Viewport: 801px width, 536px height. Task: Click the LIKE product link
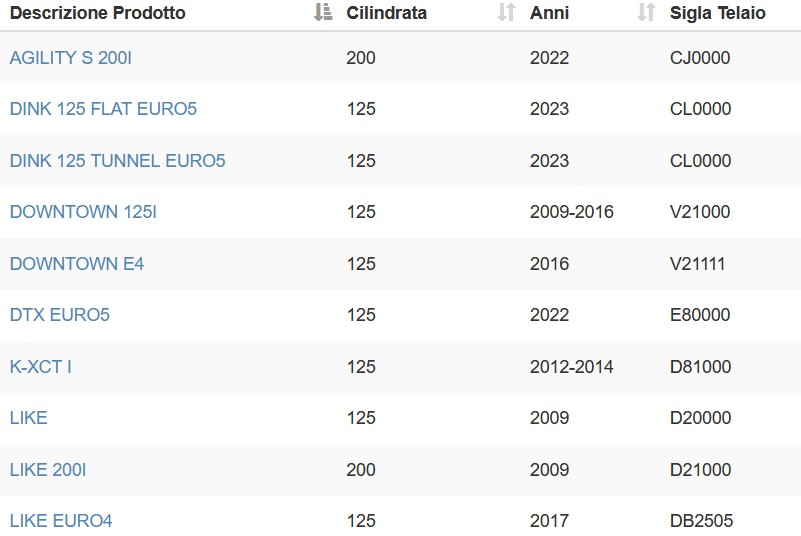pyautogui.click(x=29, y=418)
